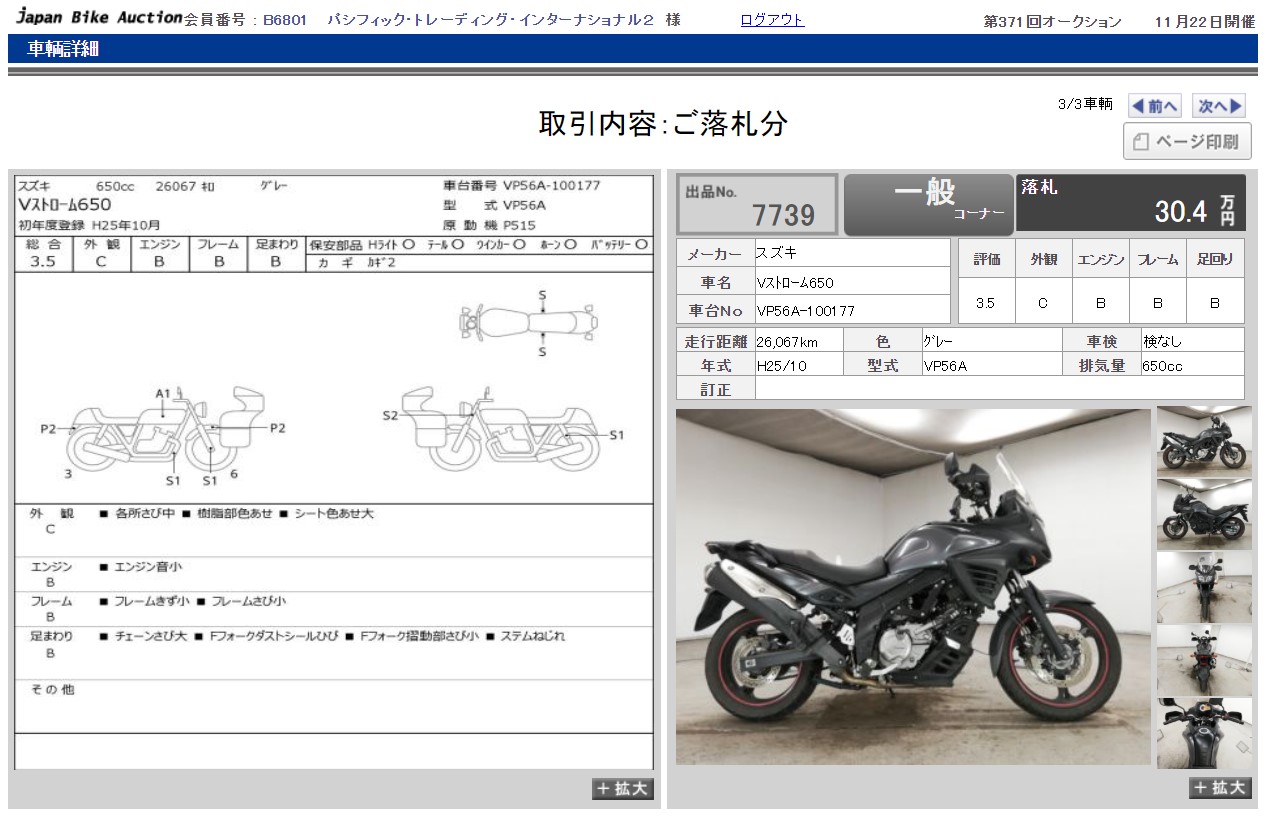The image size is (1268, 825).
Task: Click the Japan Bike Auction logo
Action: pyautogui.click(x=99, y=18)
